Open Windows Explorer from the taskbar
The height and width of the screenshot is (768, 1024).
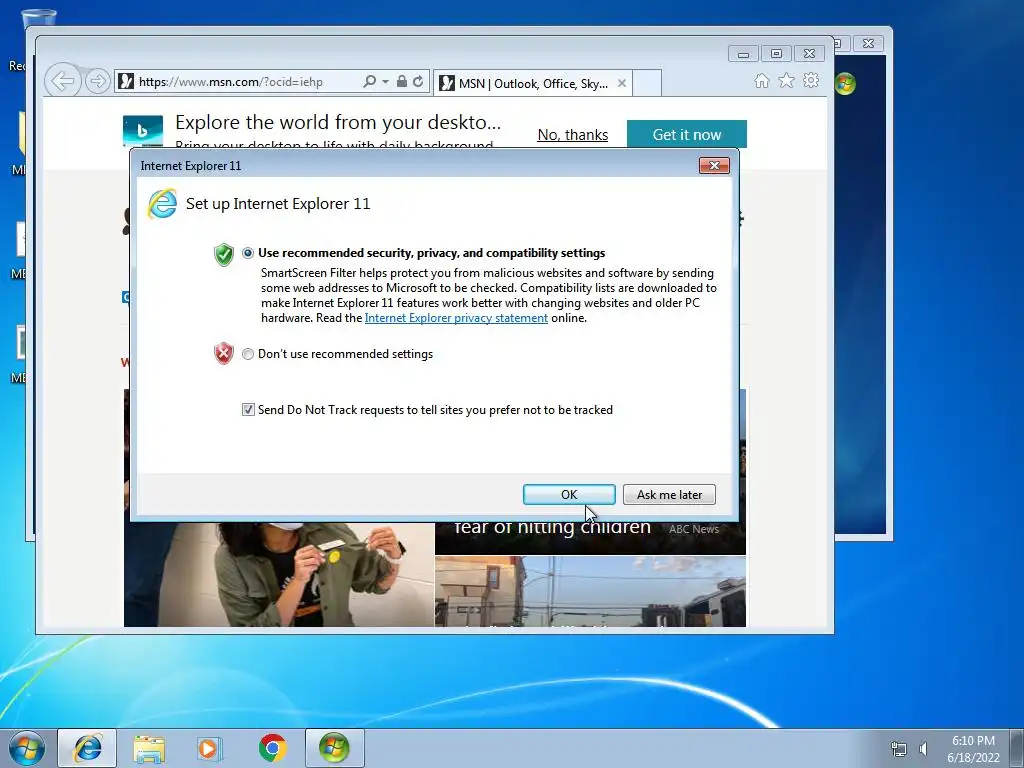[x=149, y=748]
